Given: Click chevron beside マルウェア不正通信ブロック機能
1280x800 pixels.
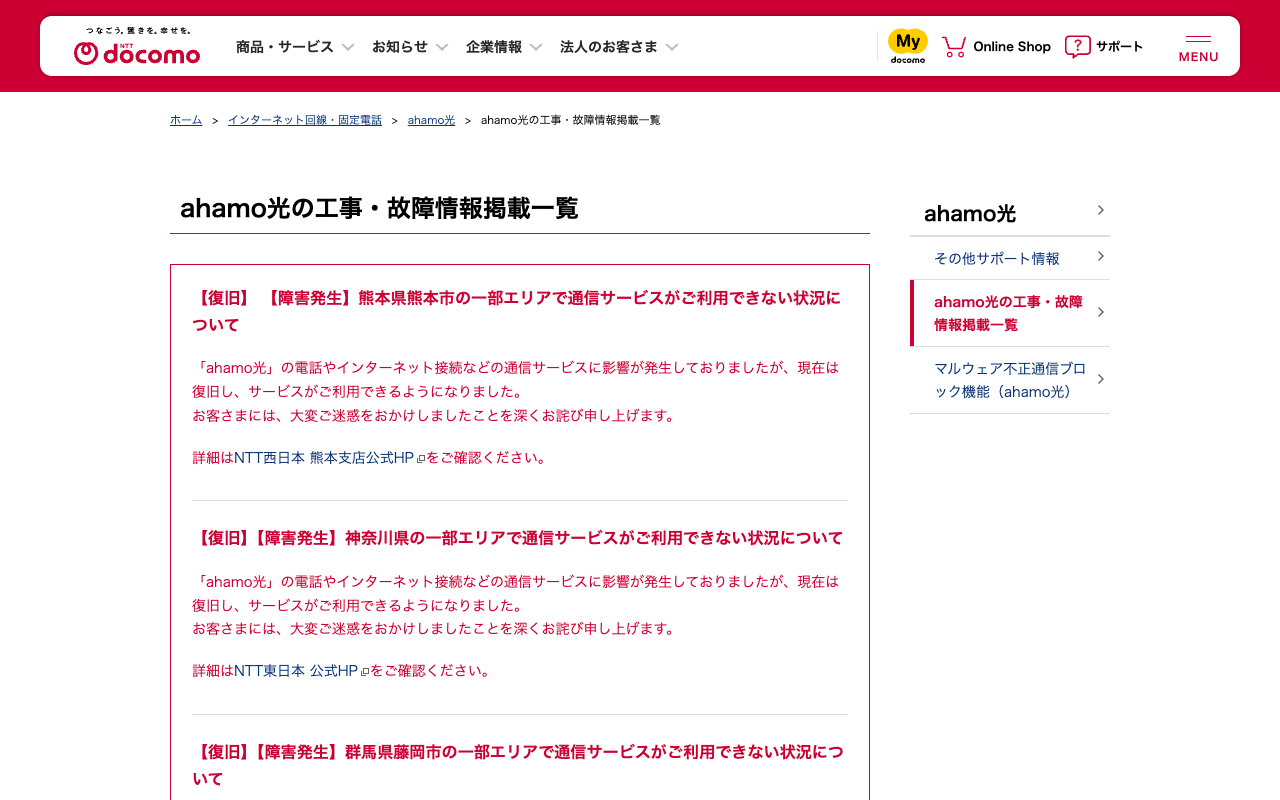Looking at the screenshot, I should coord(1100,379).
